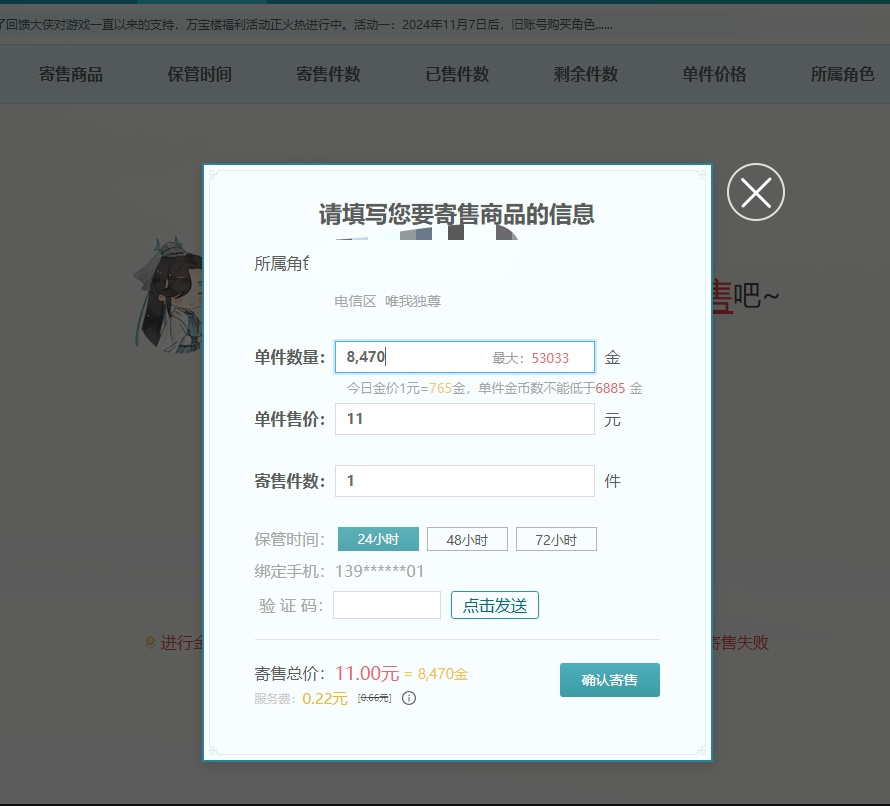The image size is (890, 806).
Task: Open the scrolling announcement text at top
Action: (307, 24)
